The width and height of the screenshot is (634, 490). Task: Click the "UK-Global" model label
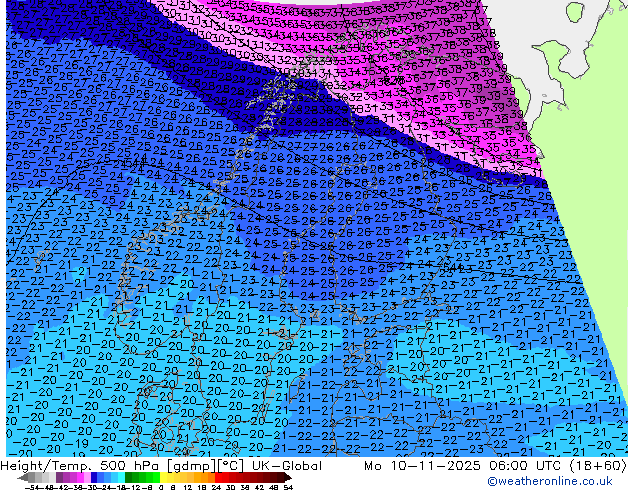pos(287,466)
